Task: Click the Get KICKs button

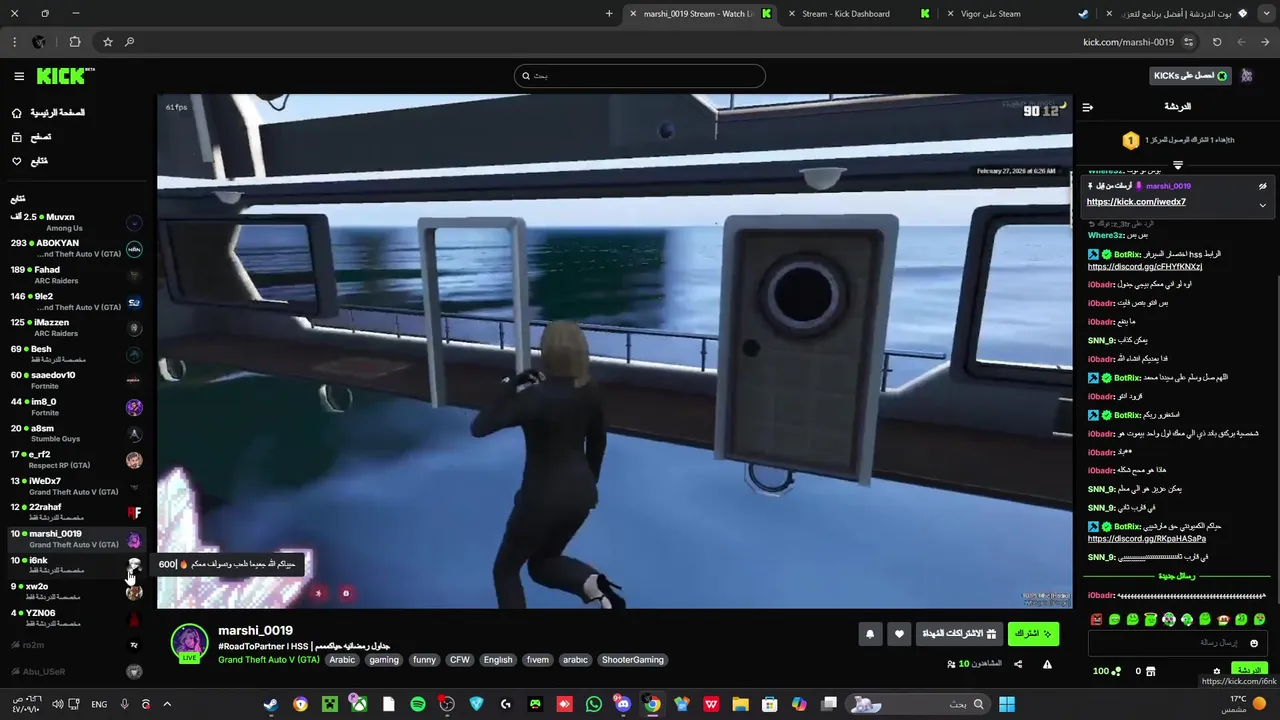Action: click(x=1190, y=76)
